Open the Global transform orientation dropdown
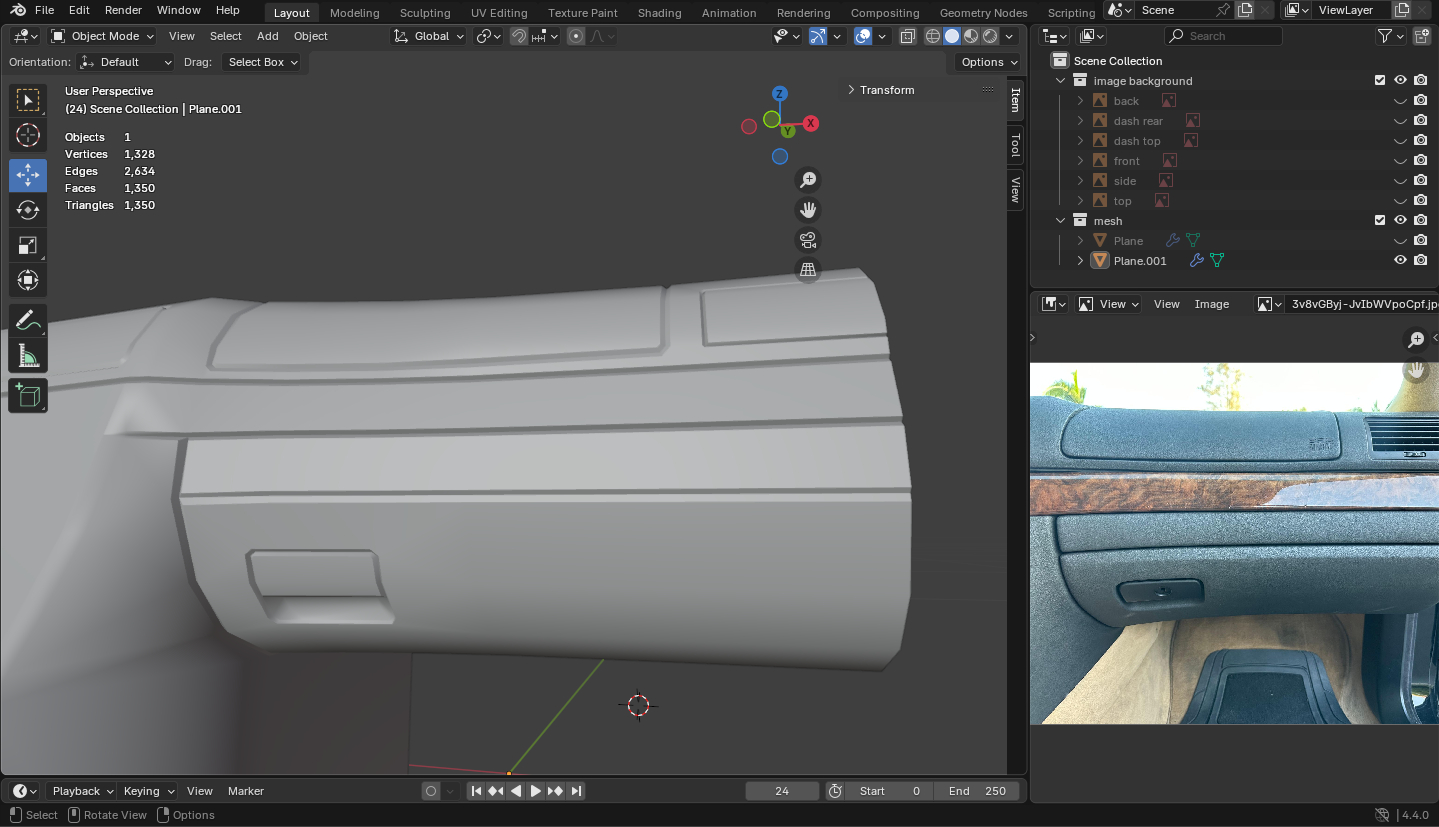Image resolution: width=1439 pixels, height=827 pixels. pos(429,36)
